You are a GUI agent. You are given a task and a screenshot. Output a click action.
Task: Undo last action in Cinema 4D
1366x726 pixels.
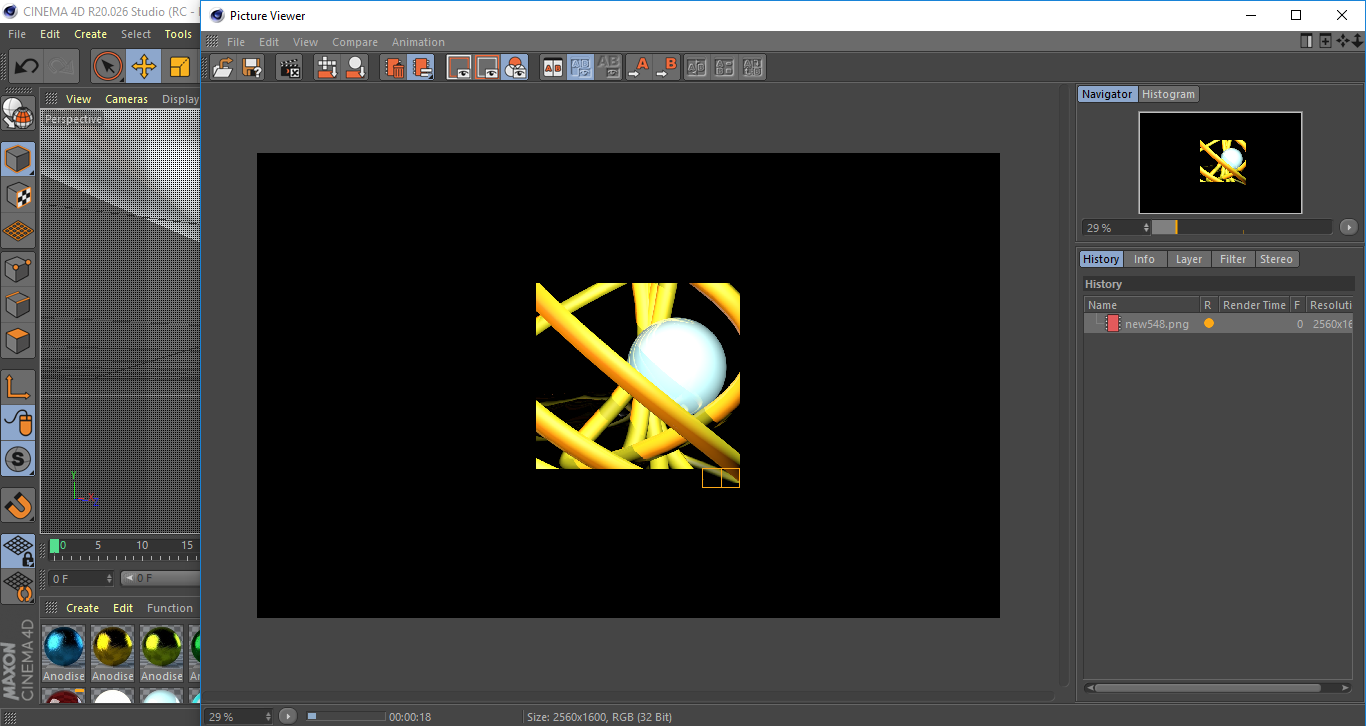click(27, 67)
